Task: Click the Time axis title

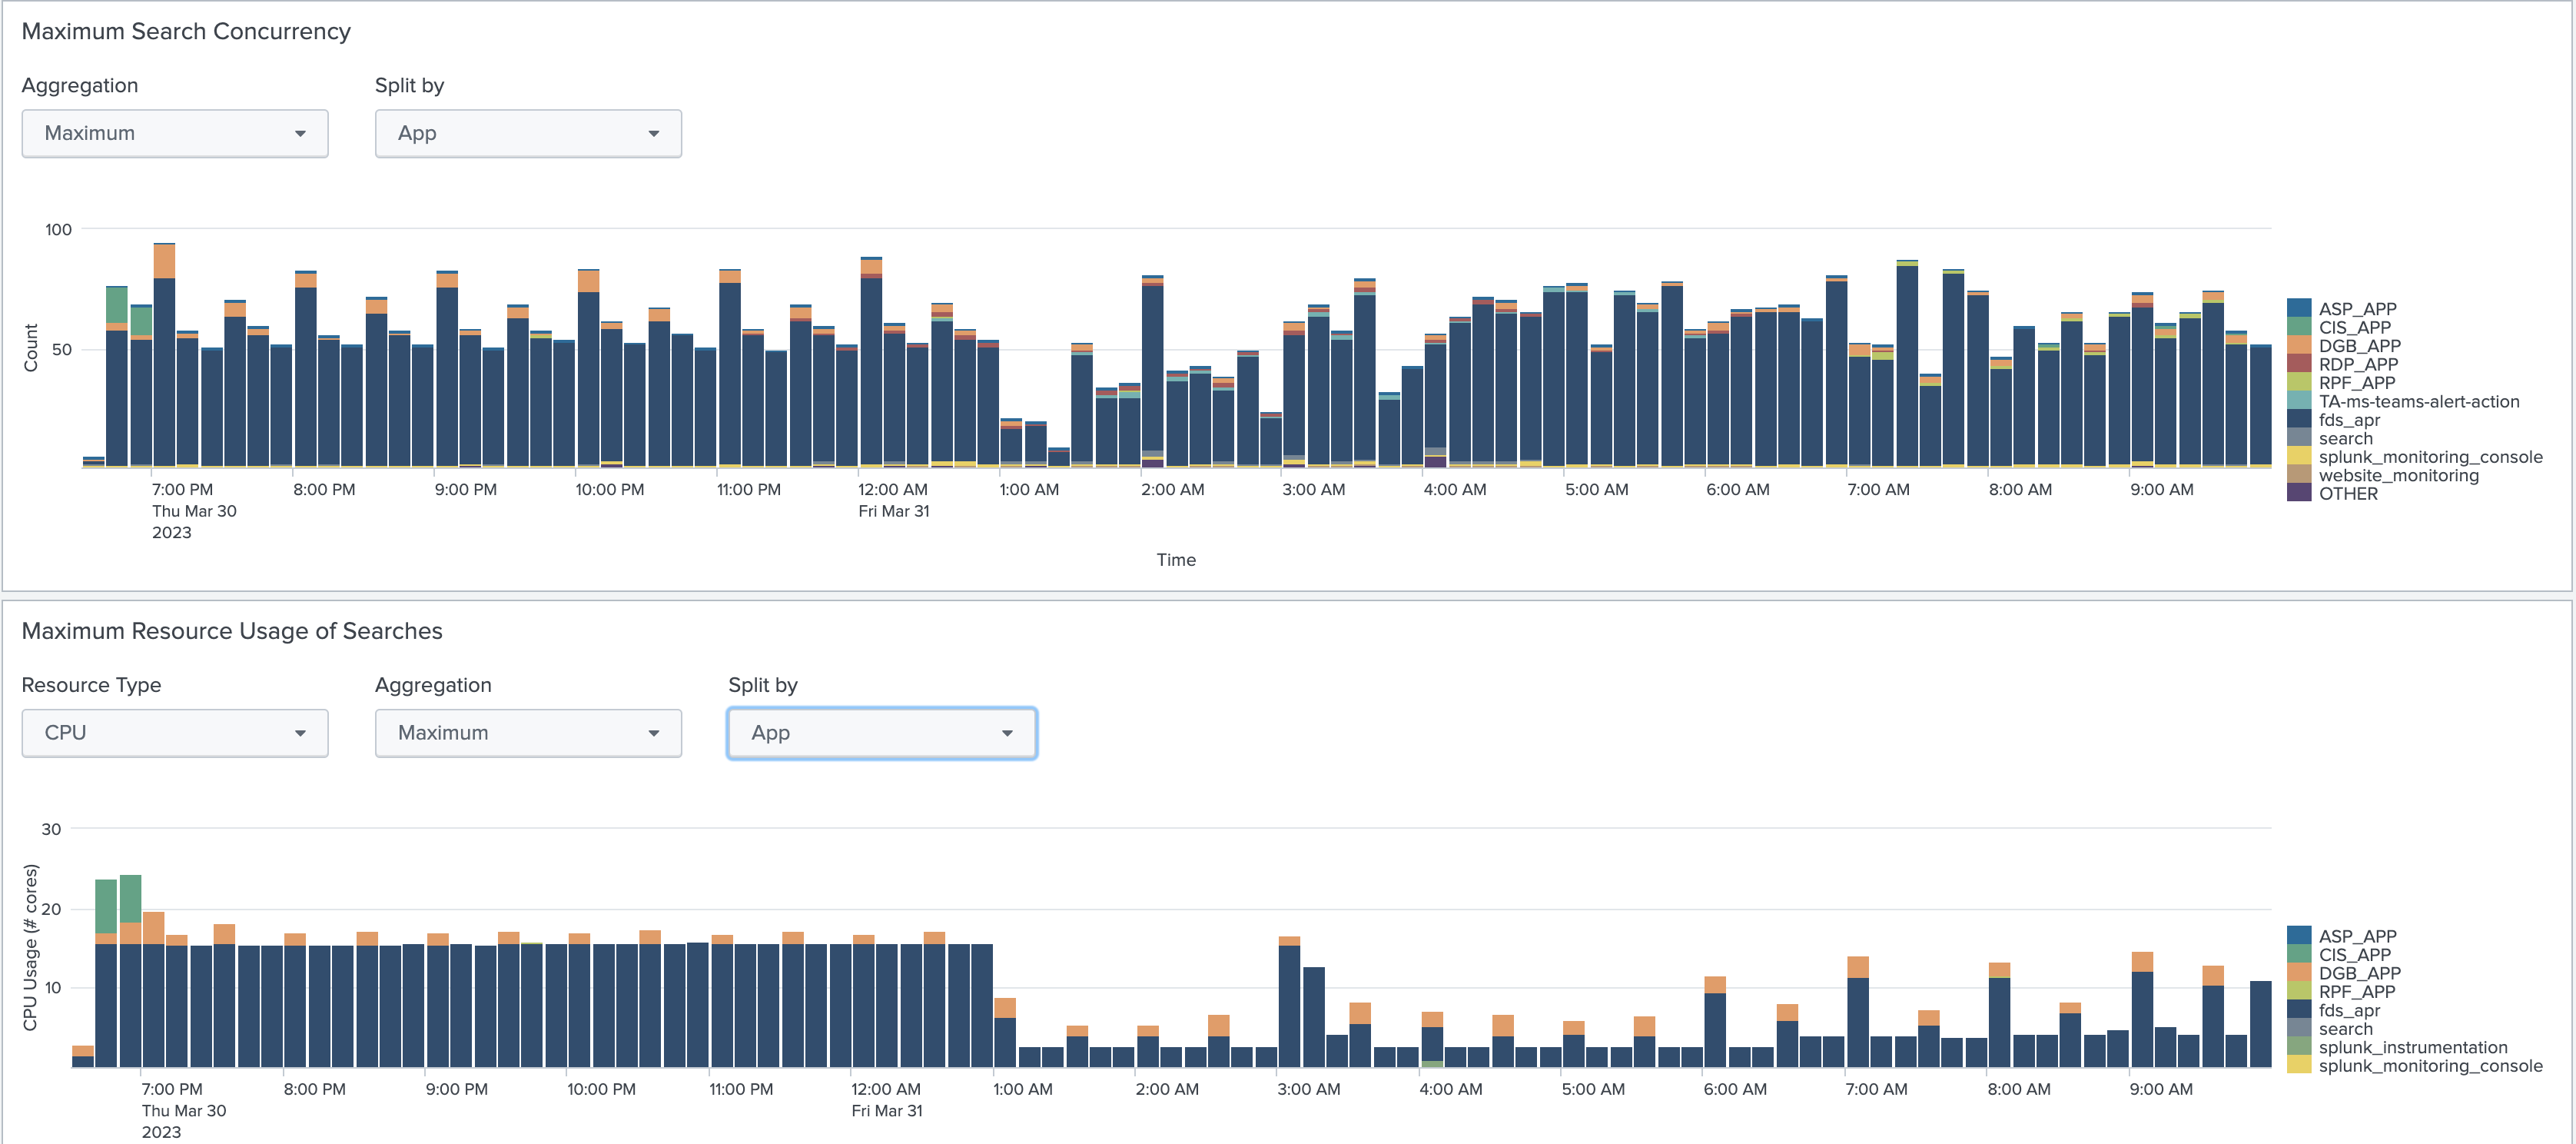Action: point(1176,560)
